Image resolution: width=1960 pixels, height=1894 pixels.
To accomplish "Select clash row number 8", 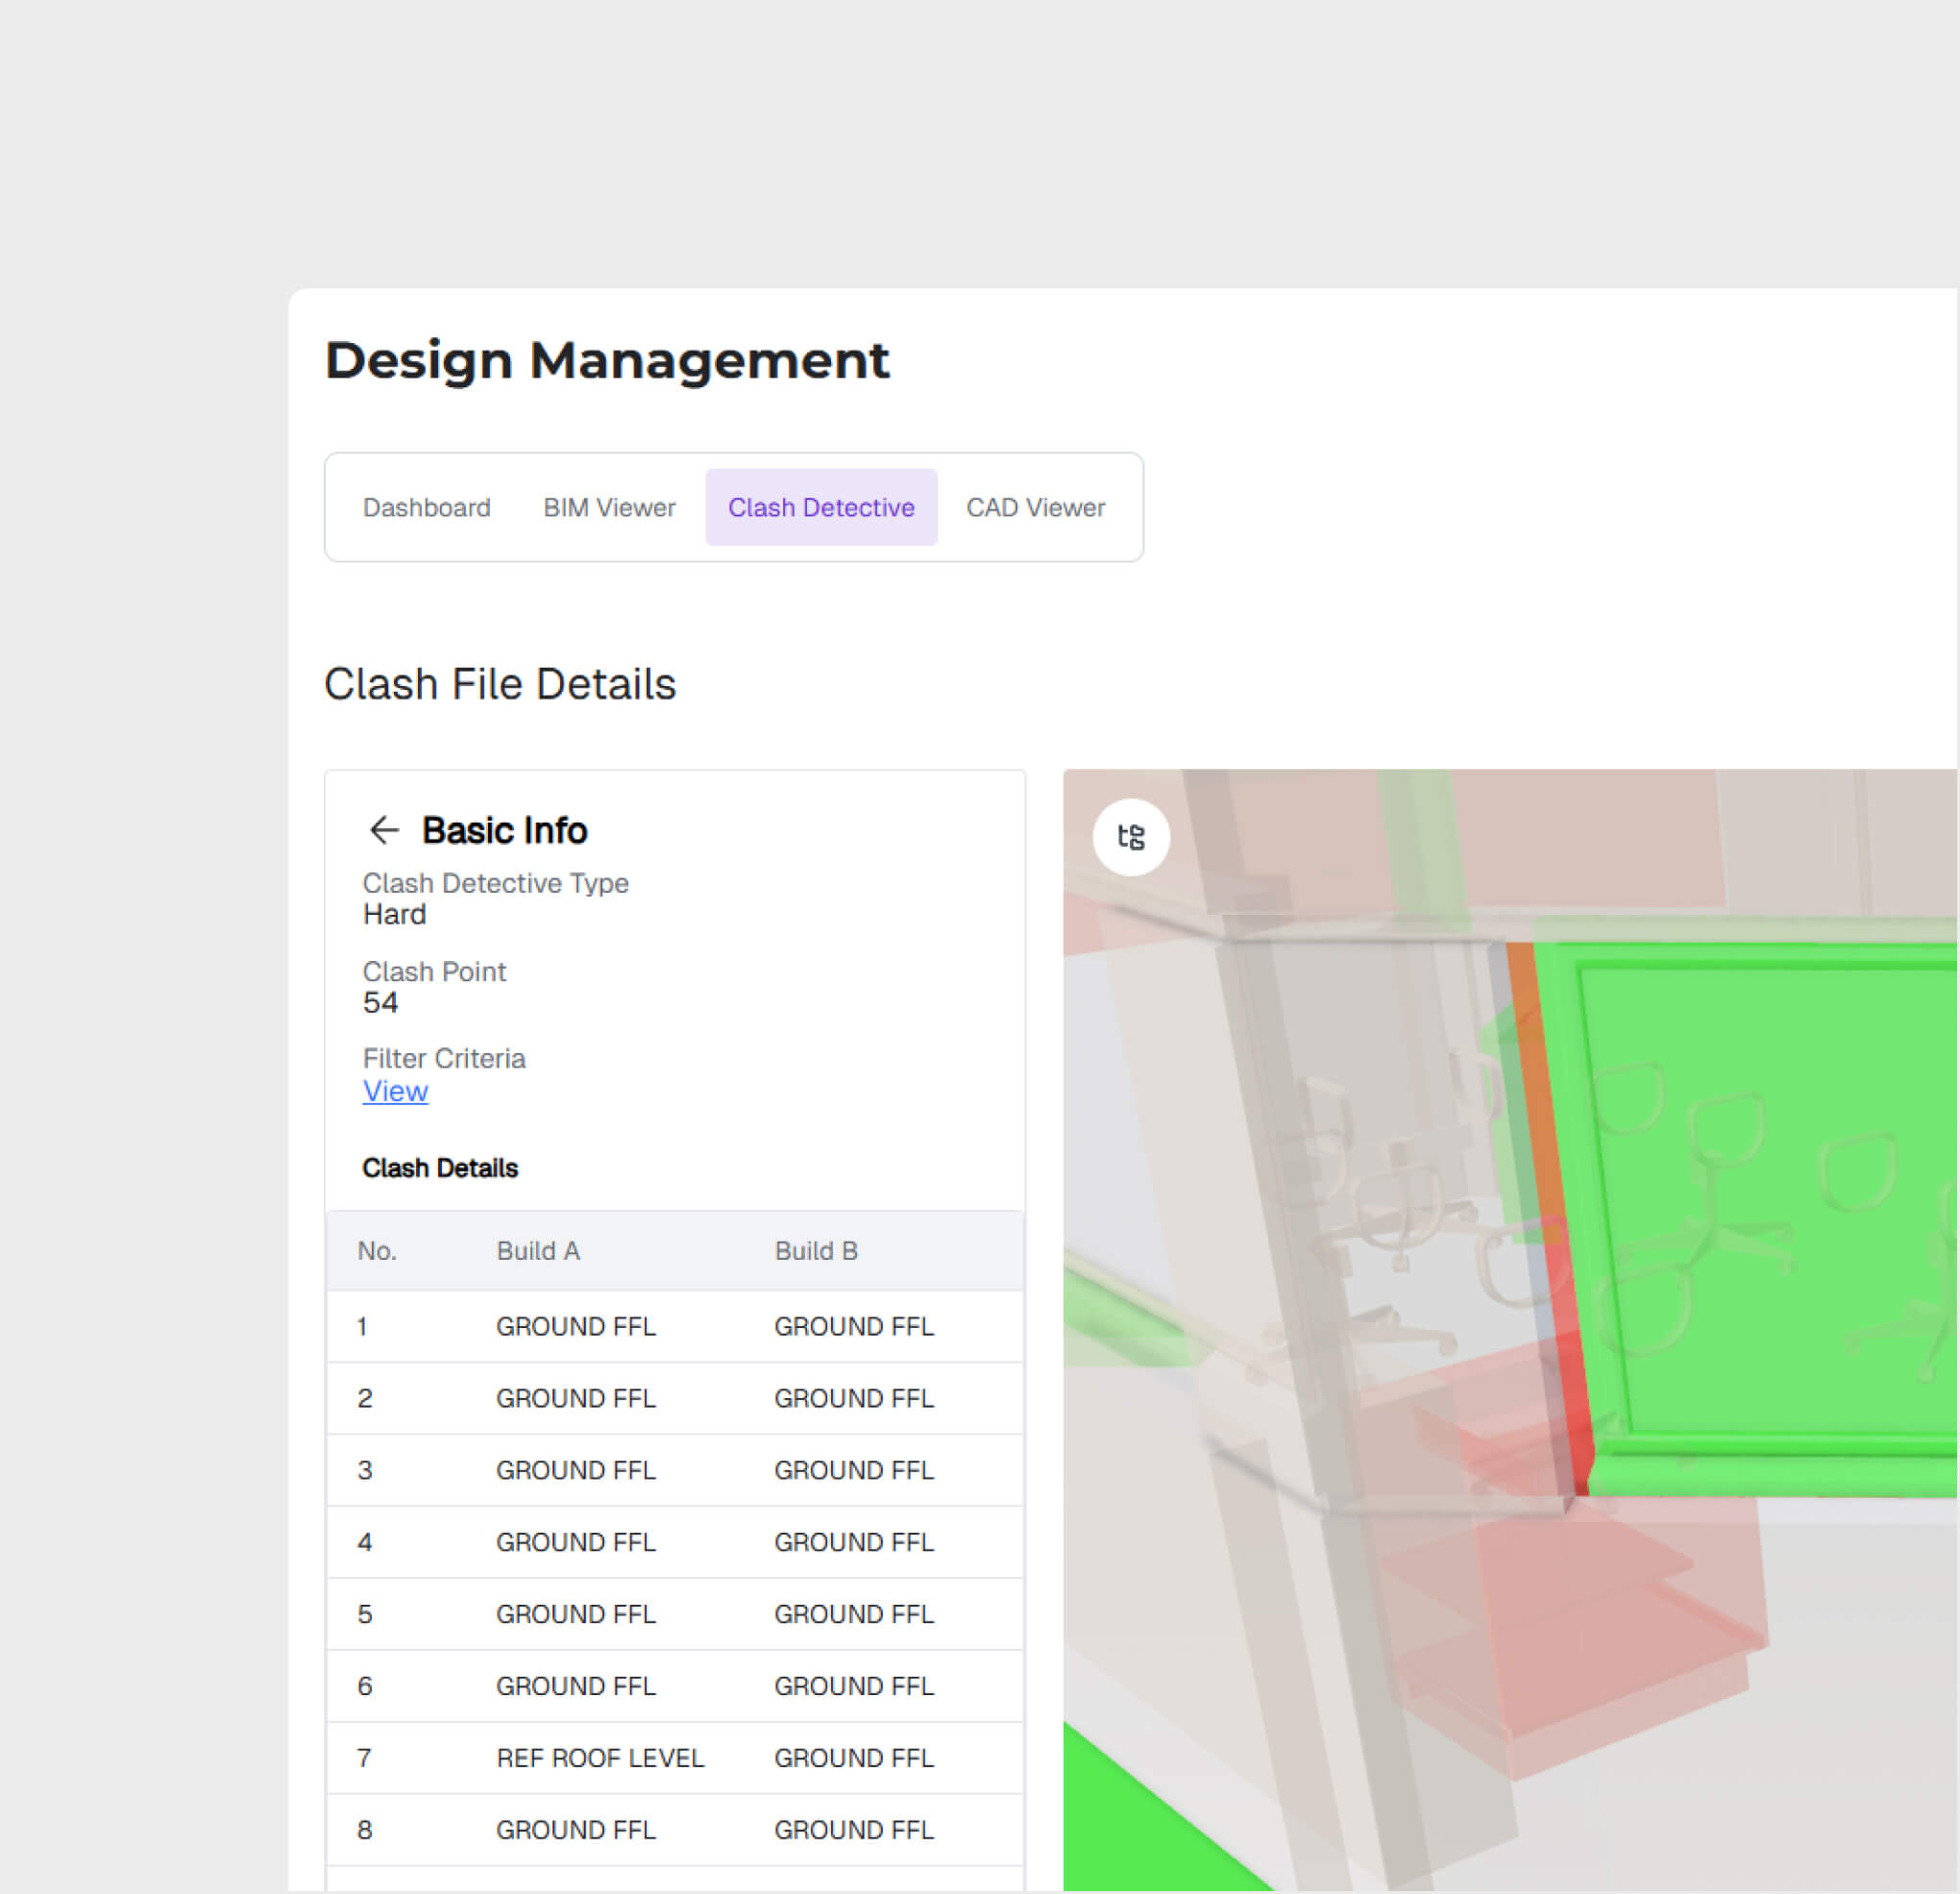I will (674, 1831).
